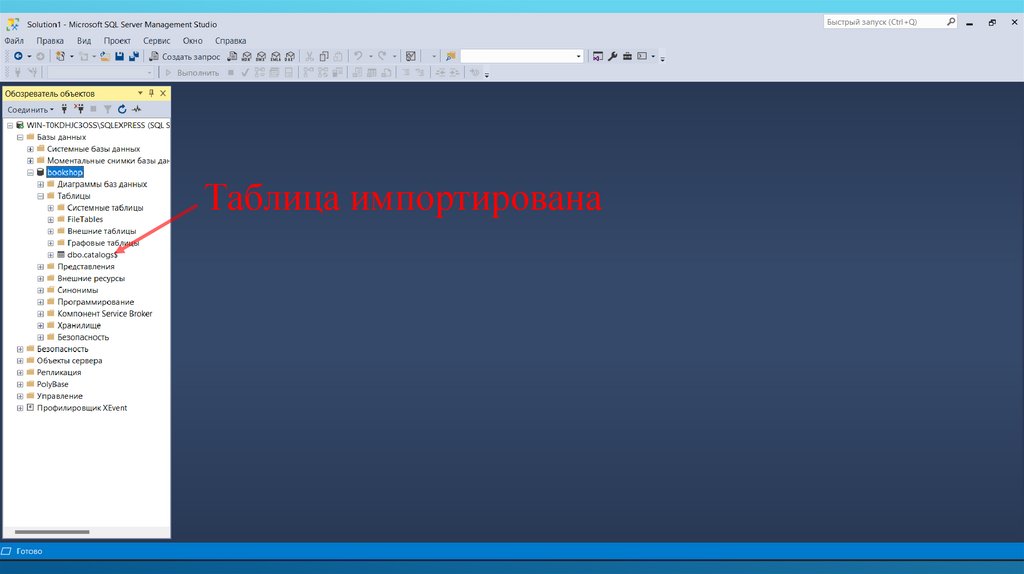Click the activity monitor icon in toolbar
Screen dimensions: 1024x574
[411, 56]
